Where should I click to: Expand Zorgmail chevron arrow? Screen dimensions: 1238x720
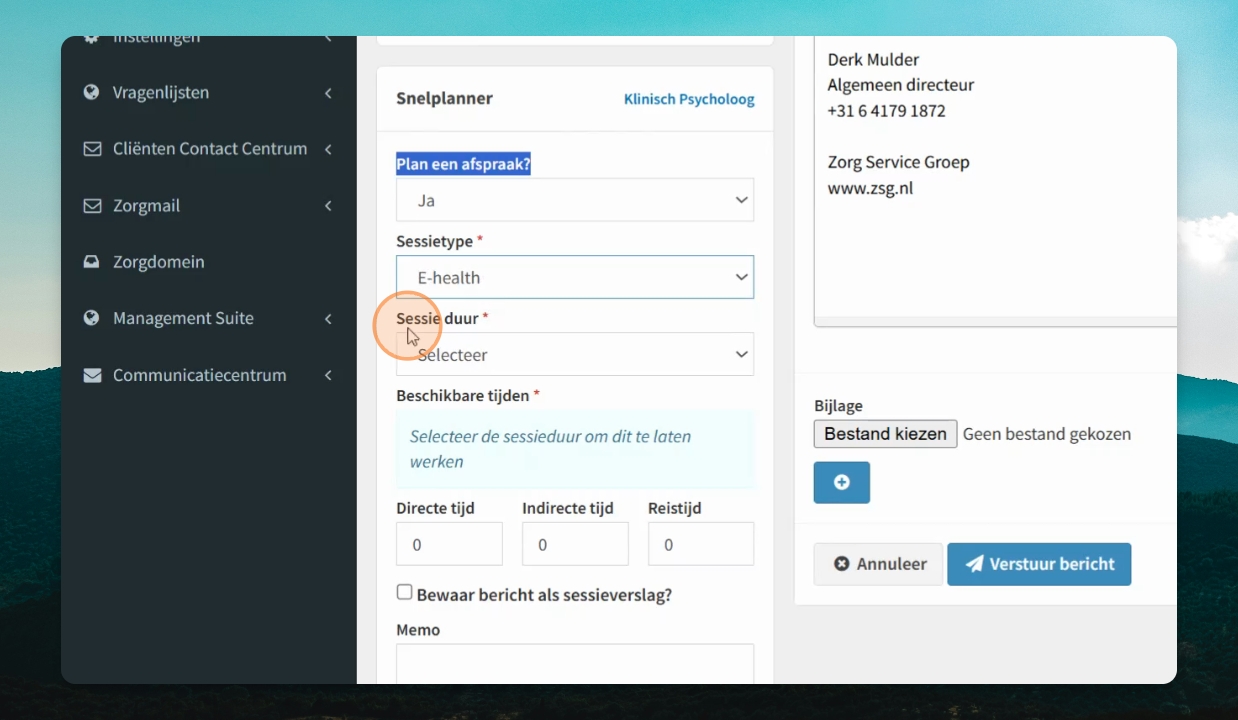pyautogui.click(x=328, y=206)
